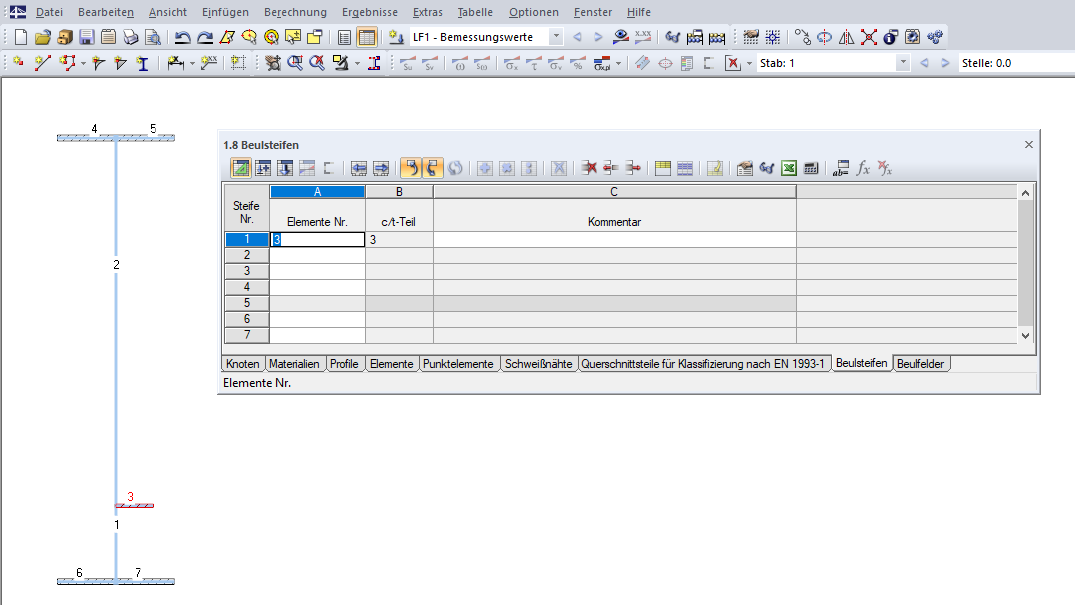This screenshot has width=1075, height=605.
Task: Click the Stelle: 0.0 location field
Action: click(x=1017, y=63)
